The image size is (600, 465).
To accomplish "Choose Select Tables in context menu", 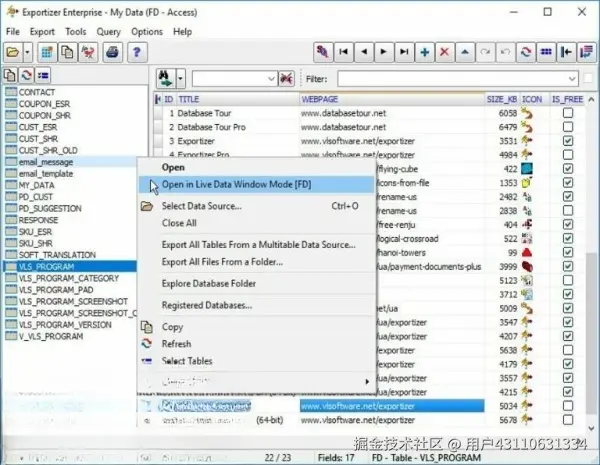I will [x=256, y=361].
